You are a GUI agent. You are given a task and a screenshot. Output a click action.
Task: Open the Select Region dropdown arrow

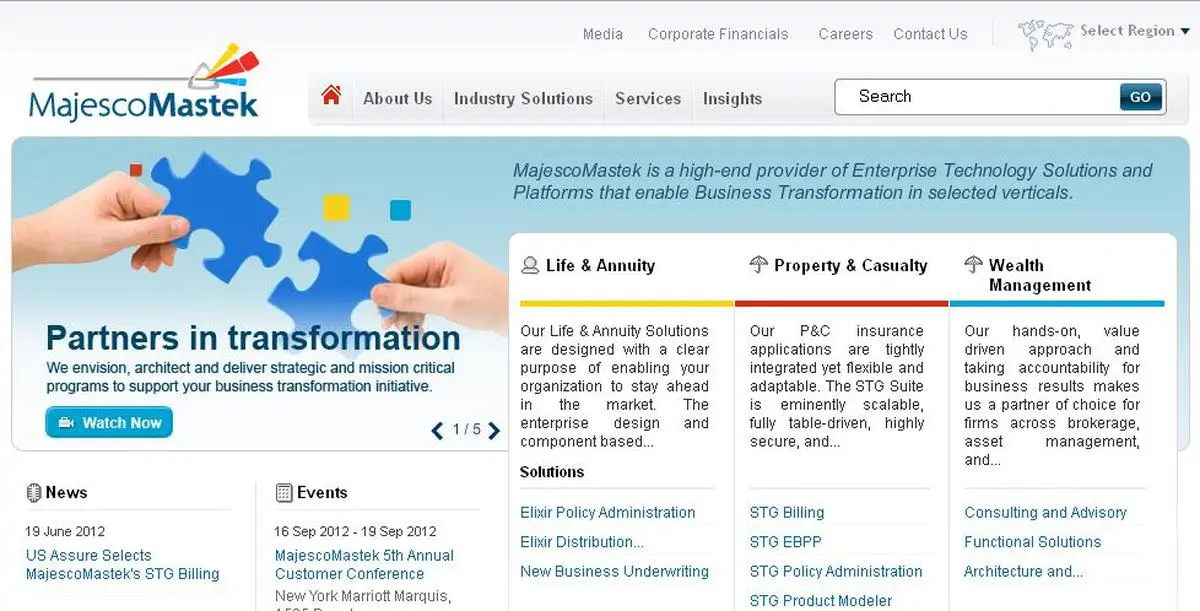[x=1185, y=31]
